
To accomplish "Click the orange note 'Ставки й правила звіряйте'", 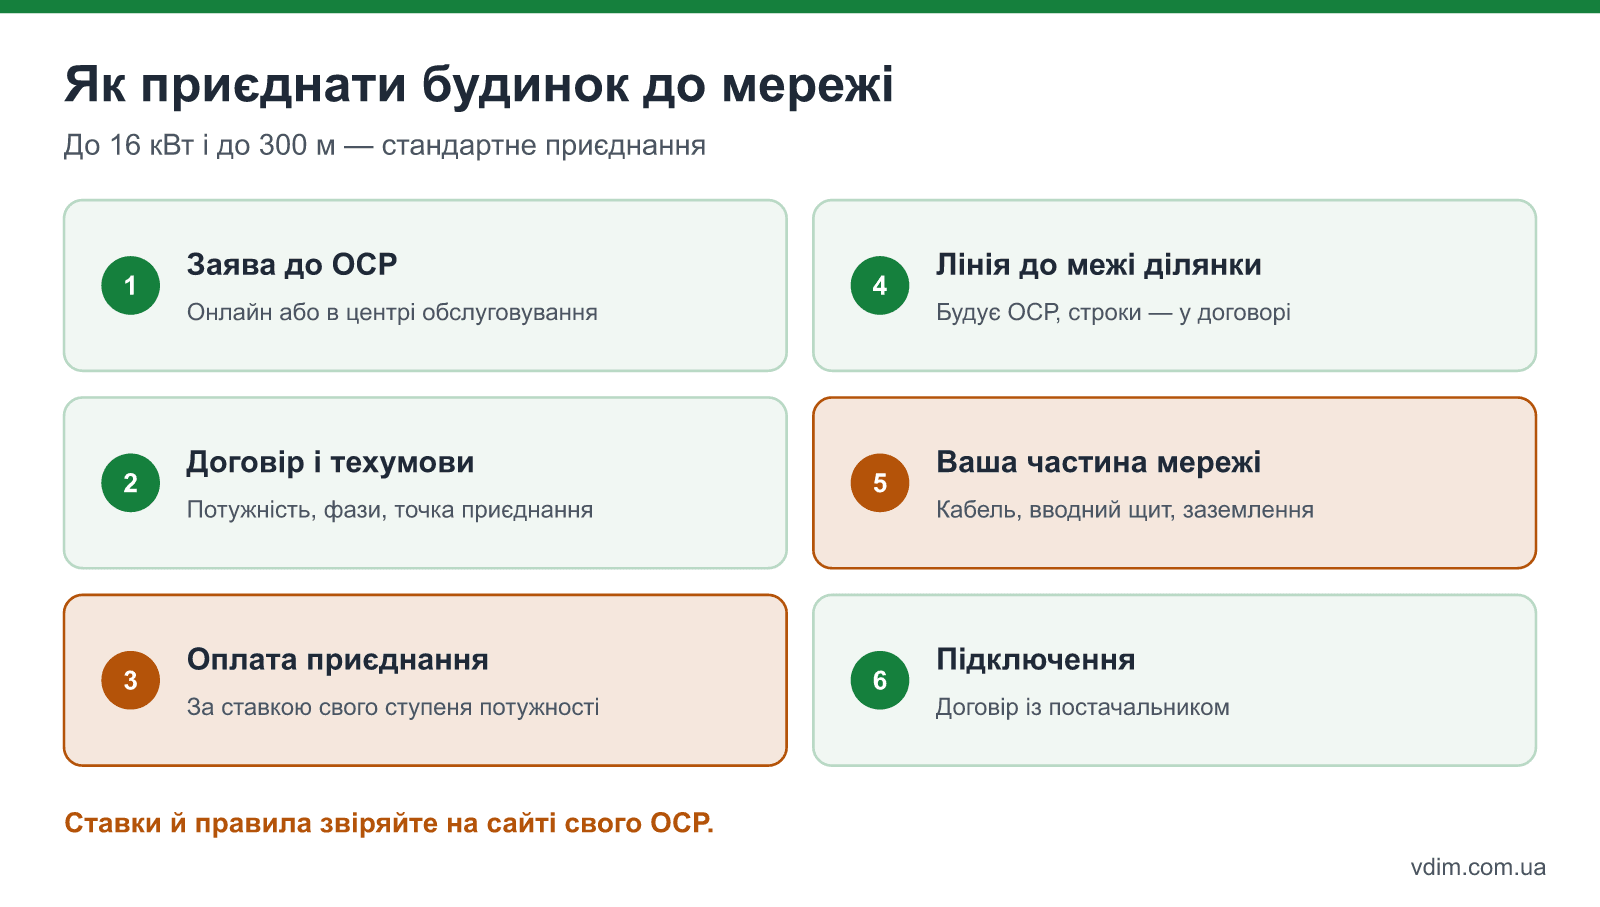I will pyautogui.click(x=250, y=823).
